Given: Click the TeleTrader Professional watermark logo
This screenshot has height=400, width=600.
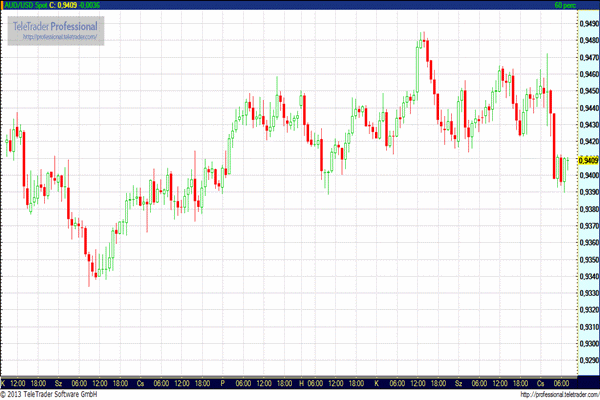Looking at the screenshot, I should click(57, 25).
